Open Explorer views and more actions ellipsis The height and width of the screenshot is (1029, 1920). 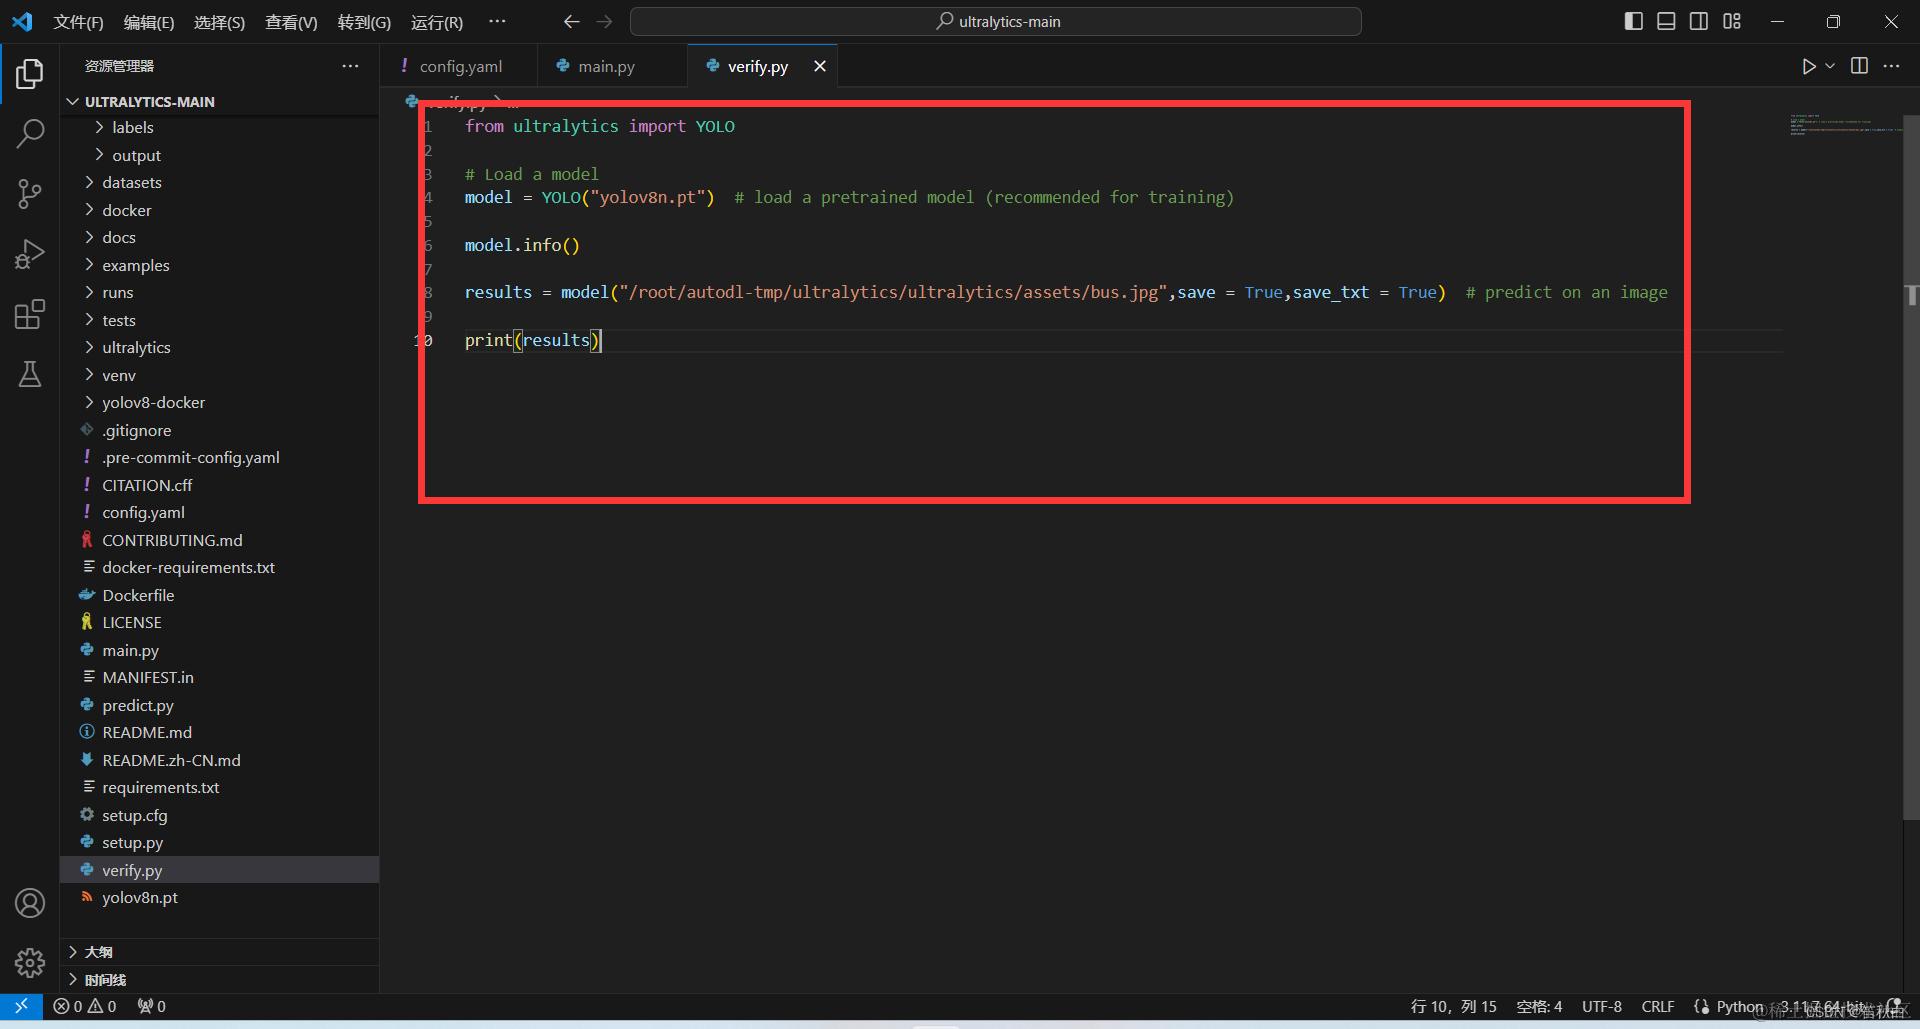(x=350, y=66)
